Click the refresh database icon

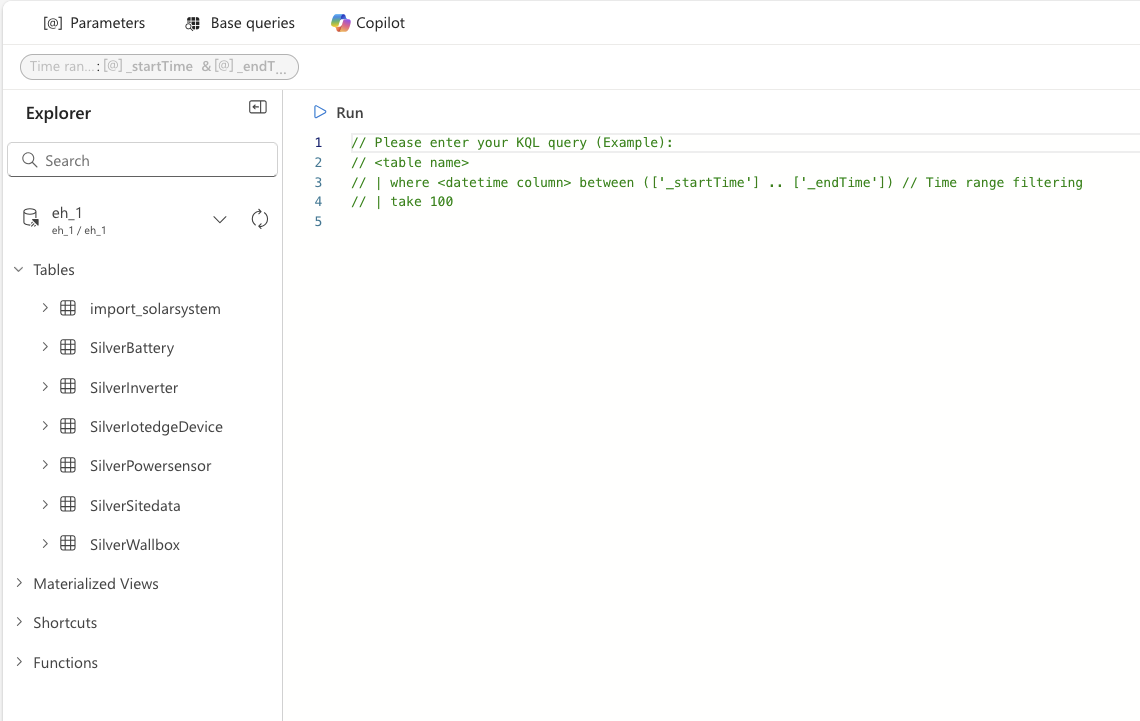point(260,219)
